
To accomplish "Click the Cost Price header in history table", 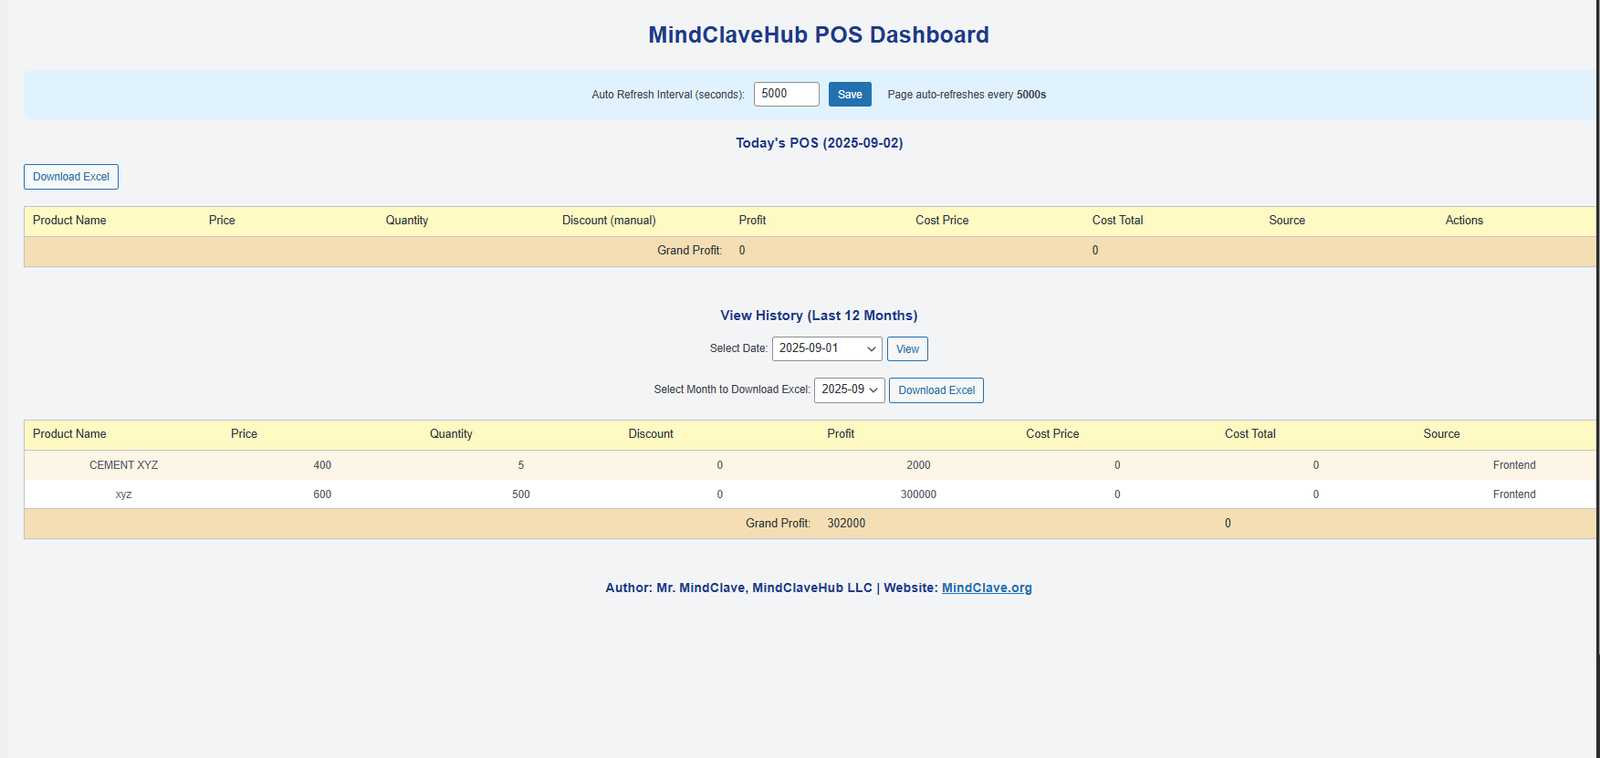I will tap(1052, 434).
